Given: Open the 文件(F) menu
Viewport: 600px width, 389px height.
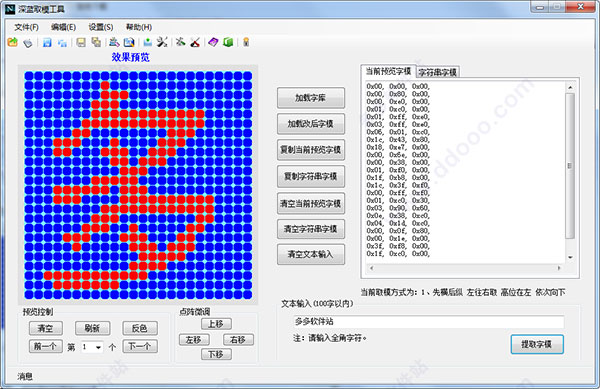Looking at the screenshot, I should click(x=26, y=27).
